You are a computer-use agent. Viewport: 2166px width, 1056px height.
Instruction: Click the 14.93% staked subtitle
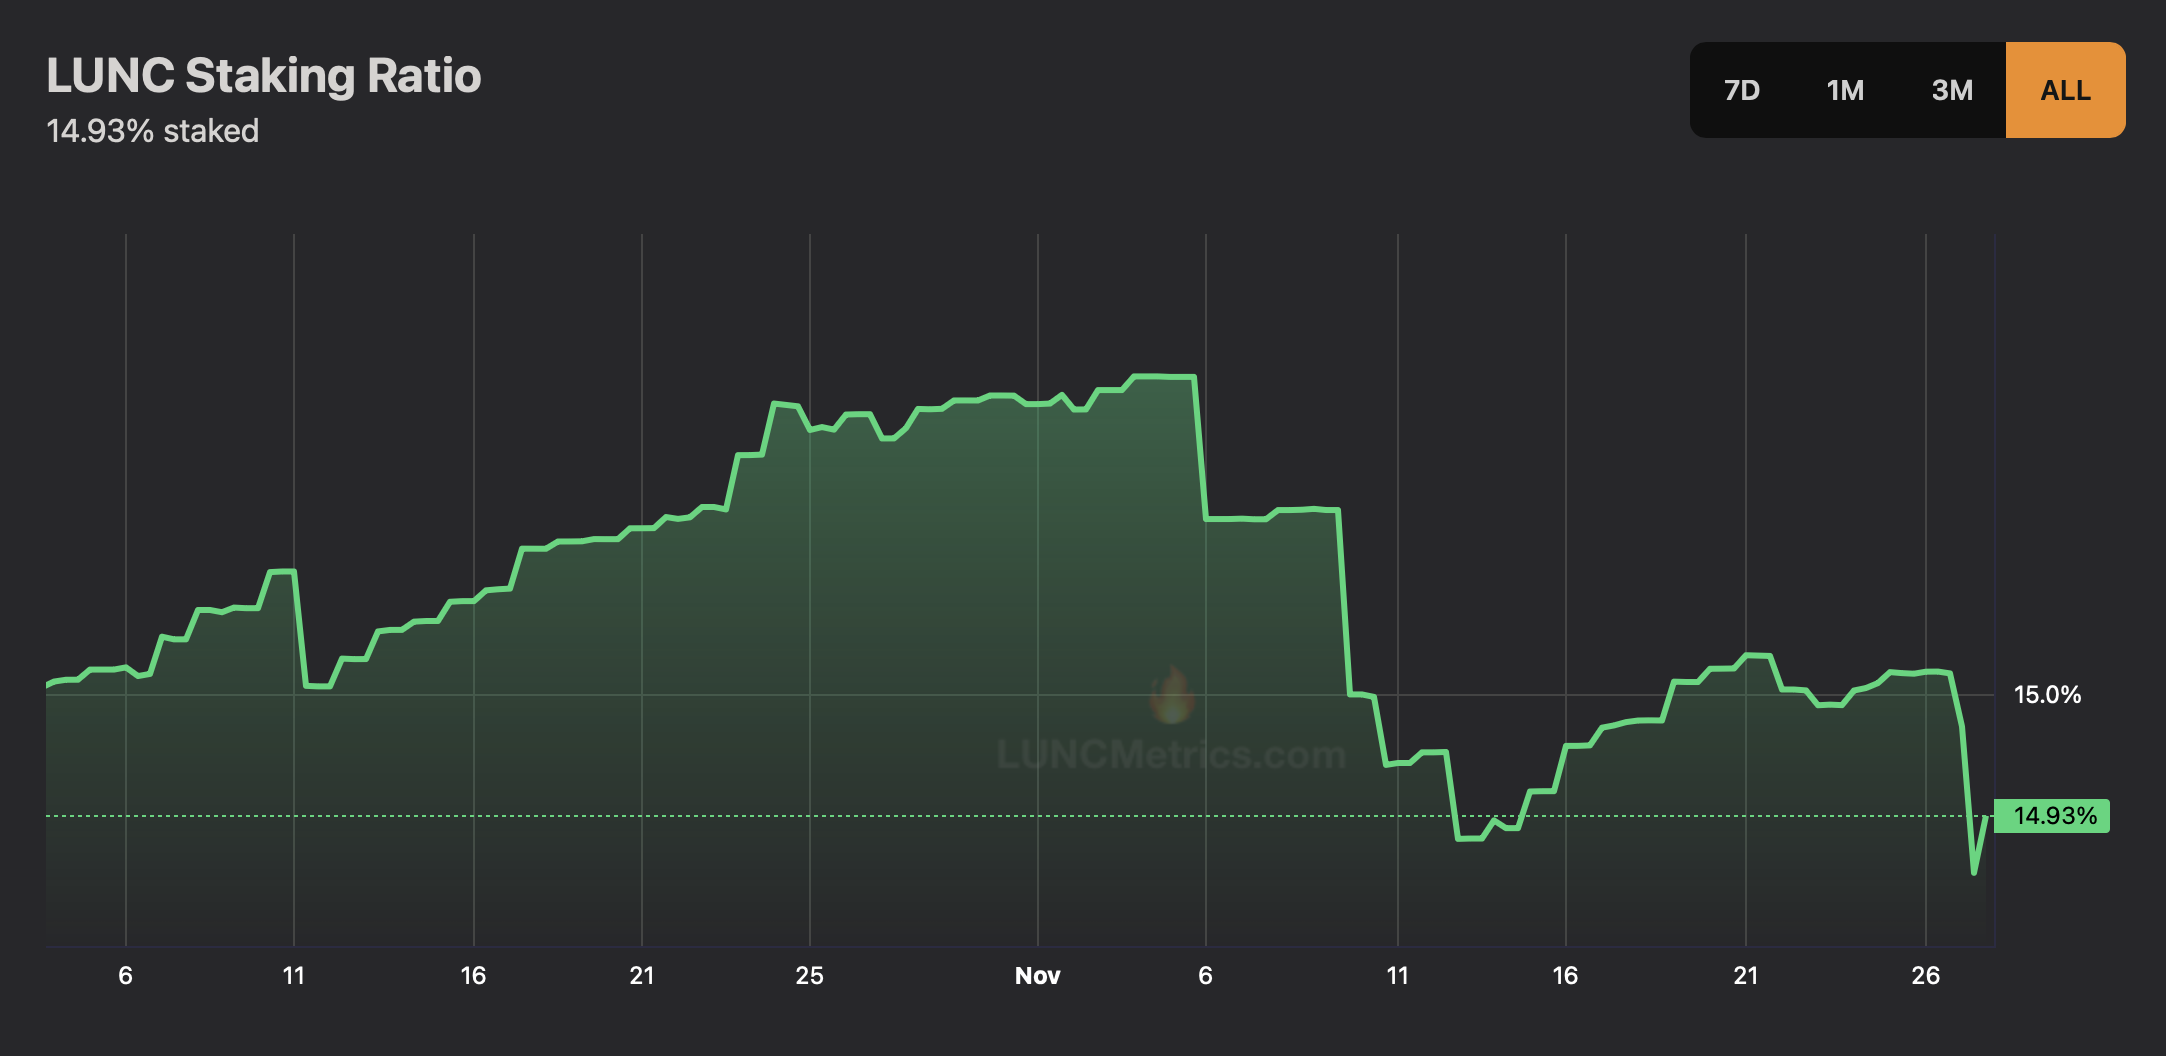[x=152, y=131]
